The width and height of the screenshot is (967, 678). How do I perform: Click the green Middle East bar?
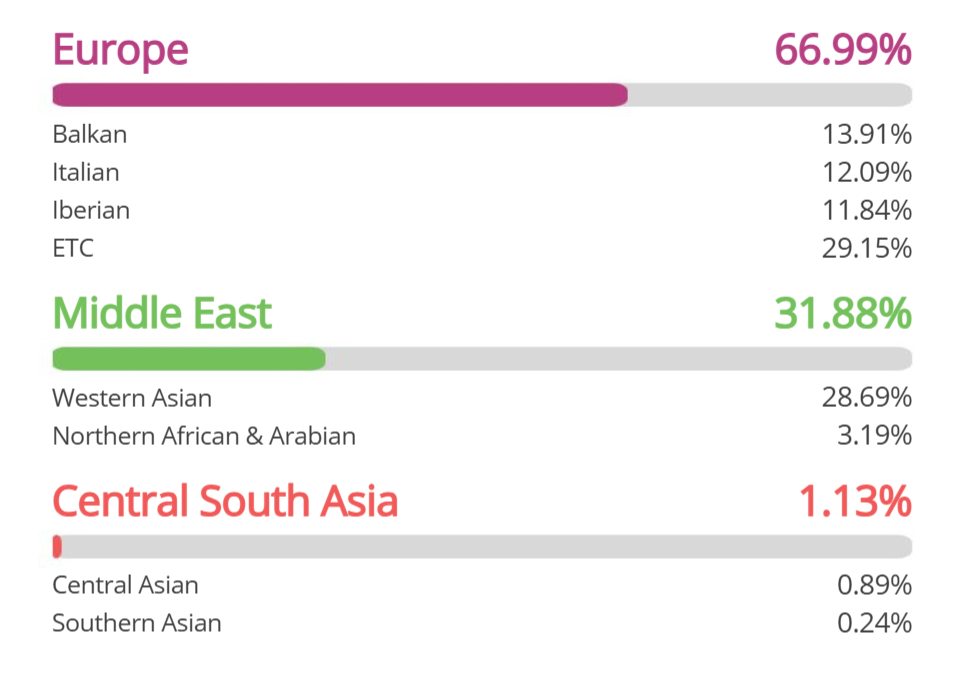(x=188, y=359)
